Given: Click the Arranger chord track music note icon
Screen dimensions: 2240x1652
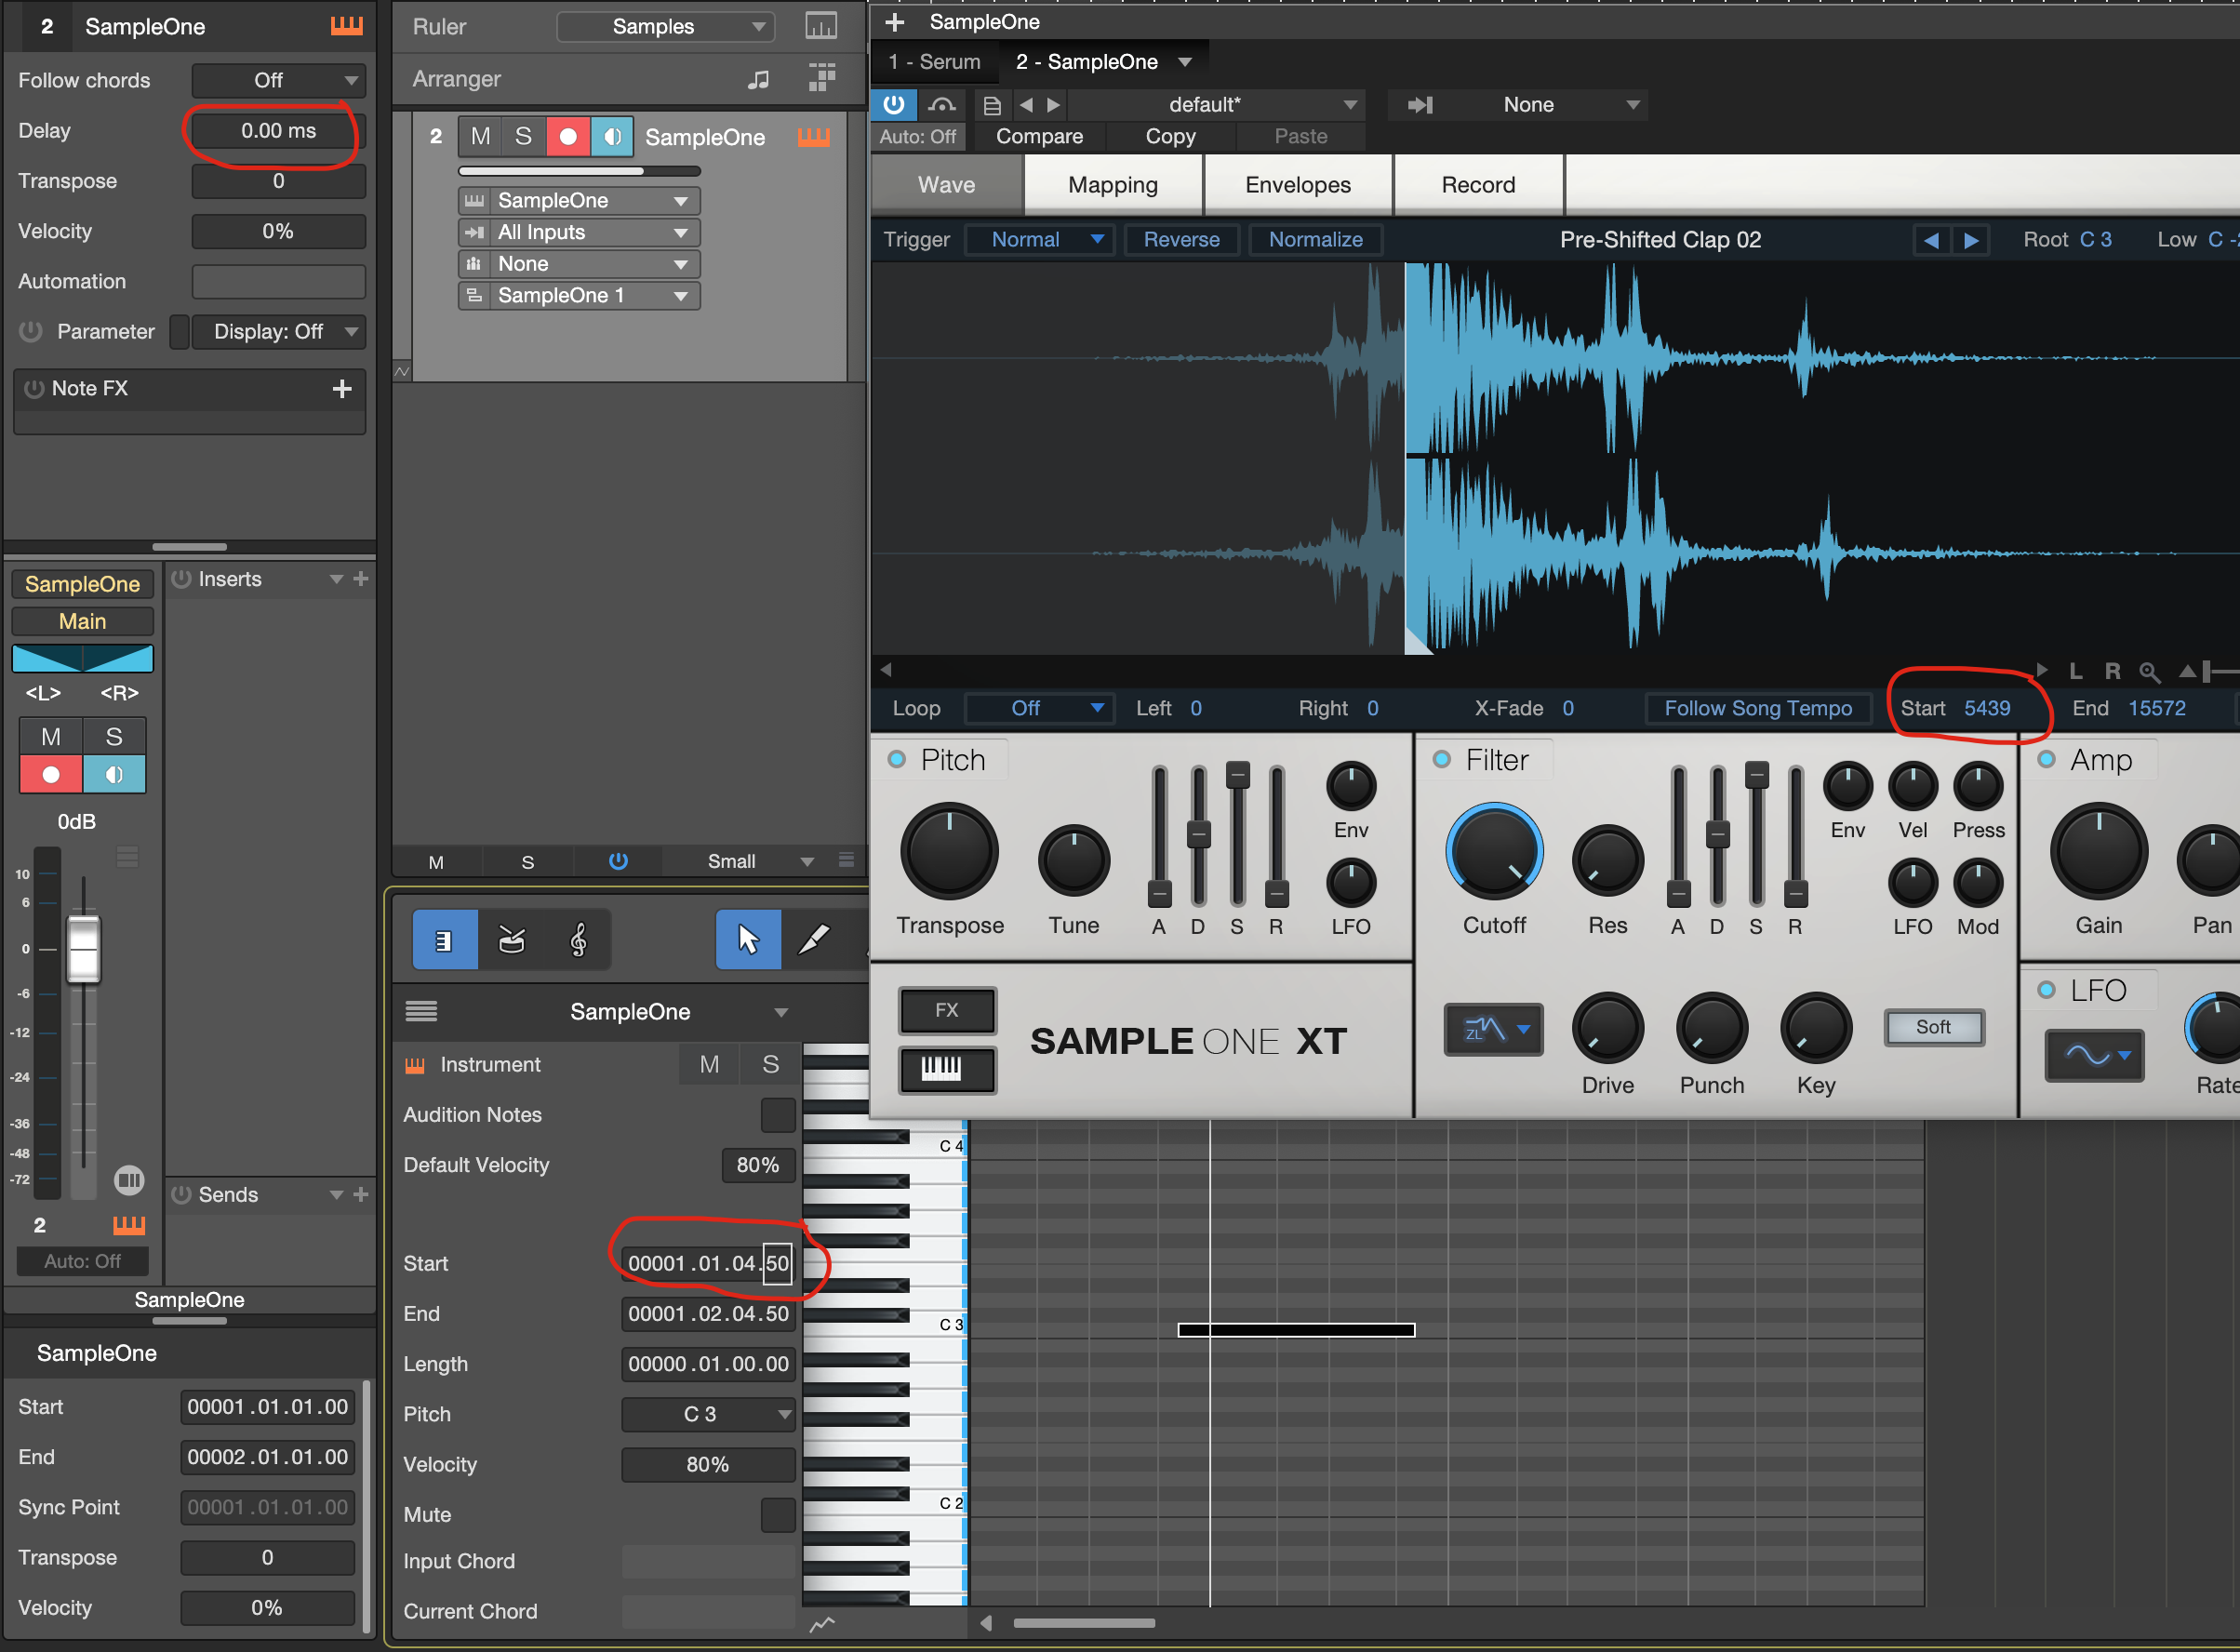Looking at the screenshot, I should pyautogui.click(x=759, y=79).
